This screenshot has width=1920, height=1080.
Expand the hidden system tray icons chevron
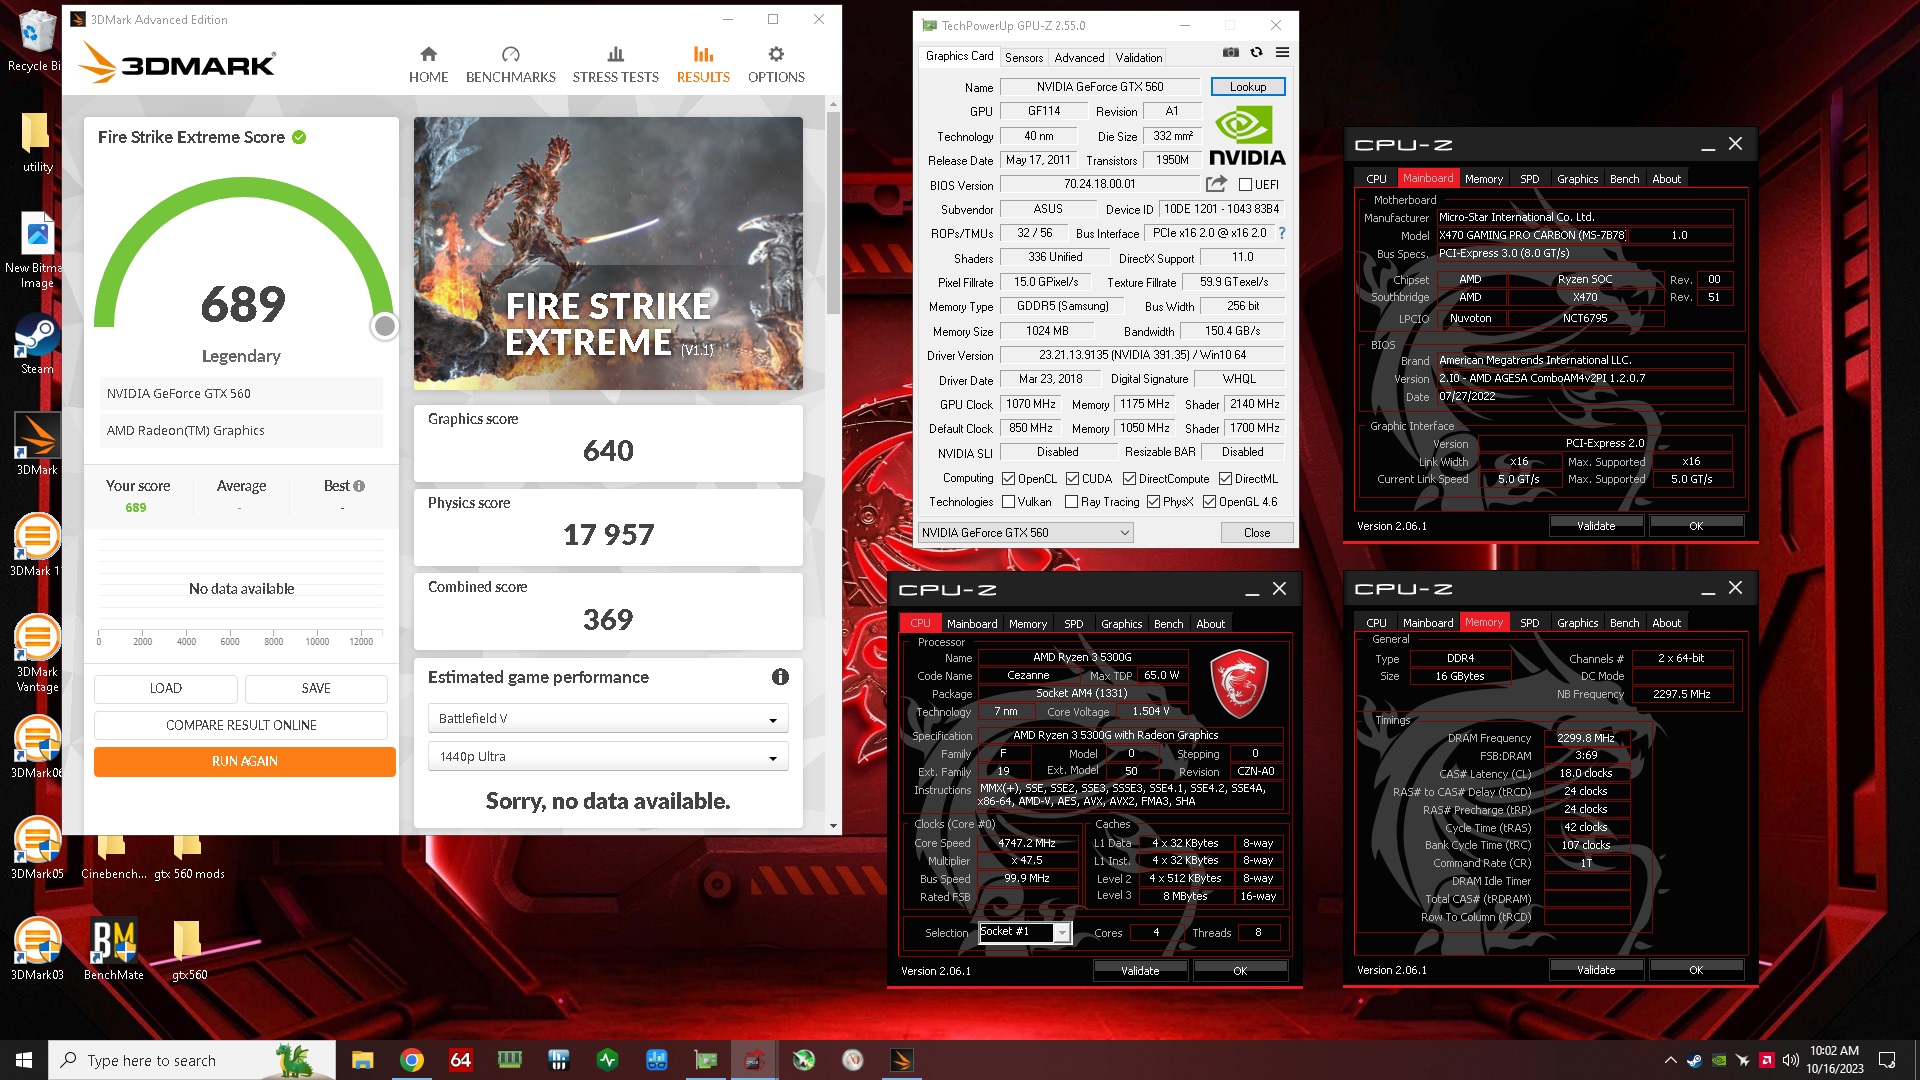tap(1670, 1060)
